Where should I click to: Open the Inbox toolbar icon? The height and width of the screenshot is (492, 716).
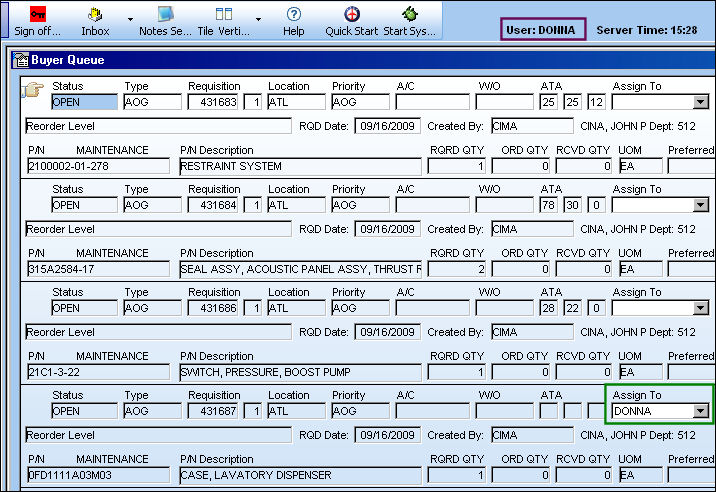95,15
